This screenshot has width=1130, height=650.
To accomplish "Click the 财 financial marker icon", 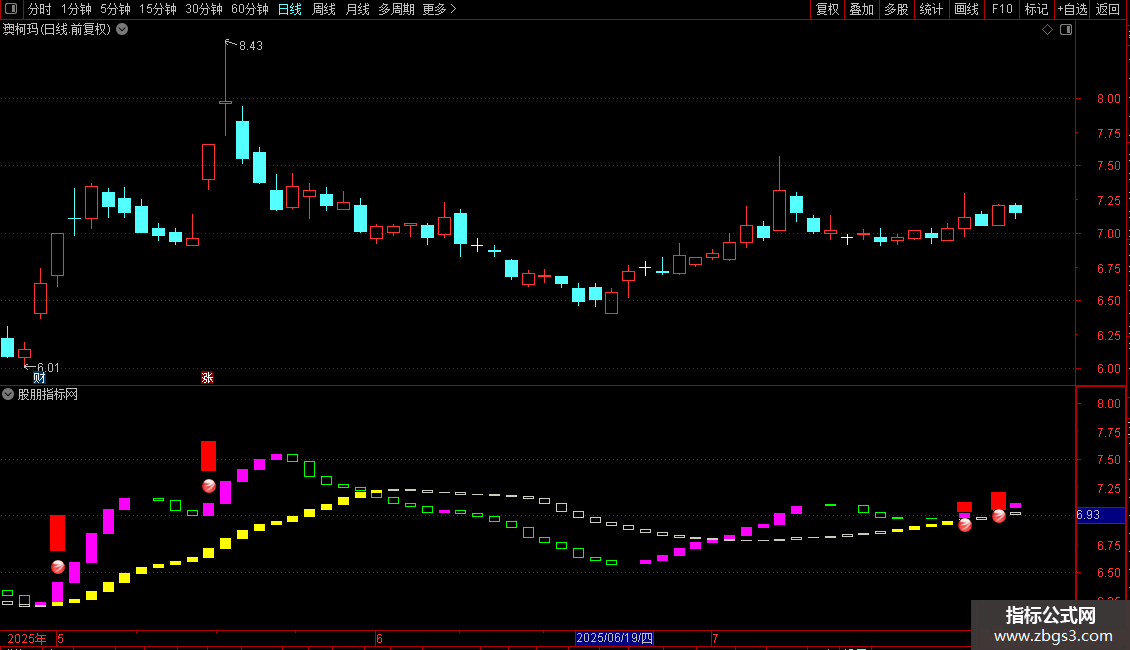I will click(x=40, y=378).
